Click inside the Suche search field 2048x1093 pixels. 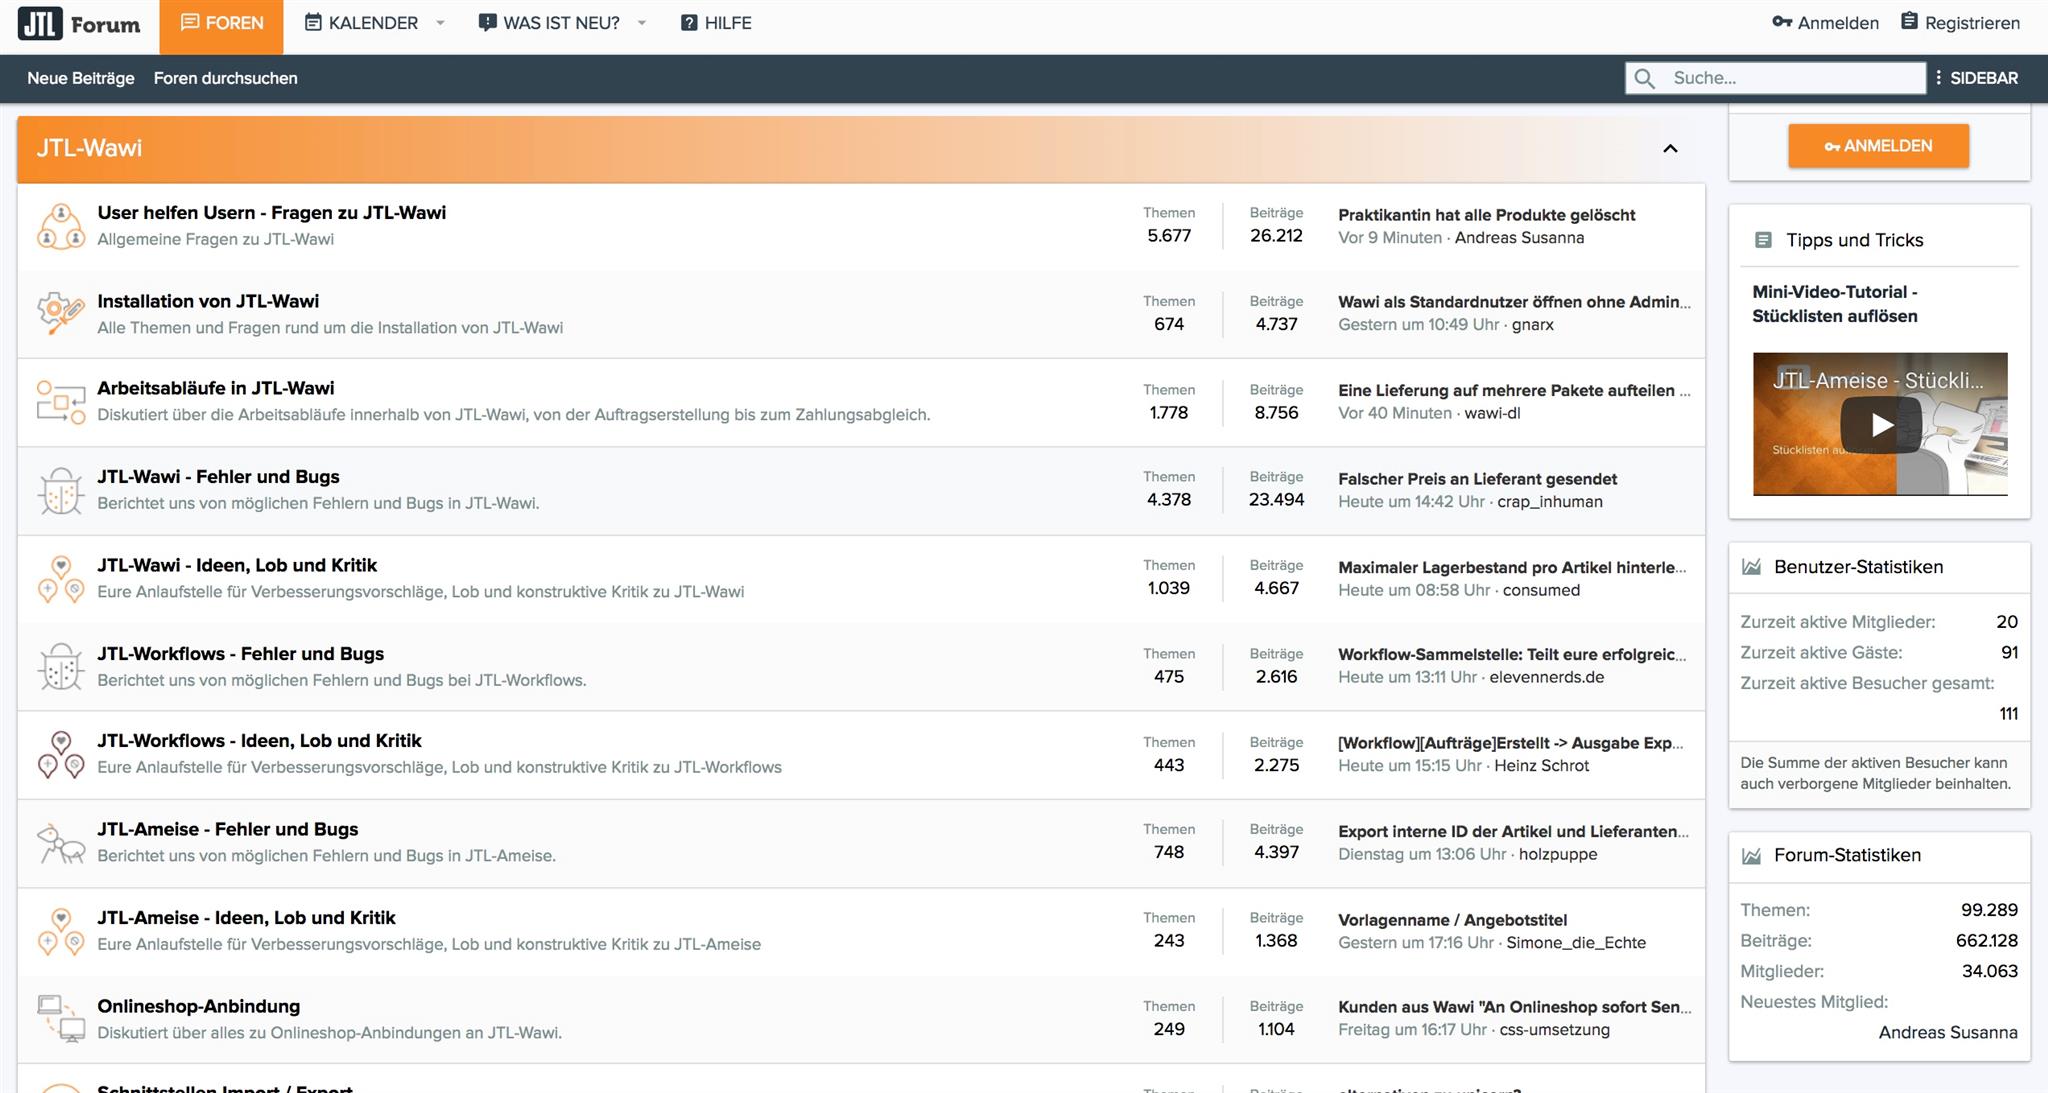pos(1790,78)
